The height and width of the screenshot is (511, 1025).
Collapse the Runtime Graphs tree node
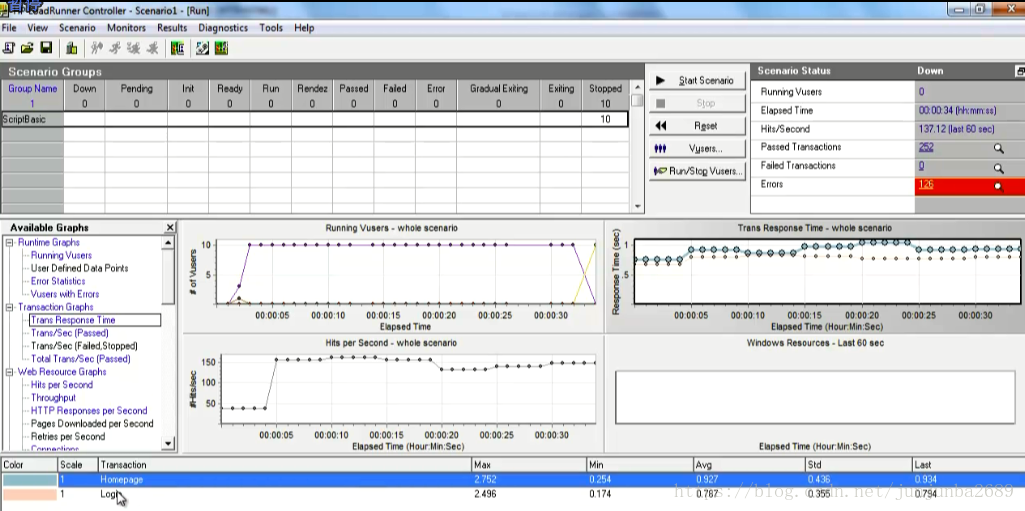[x=10, y=242]
